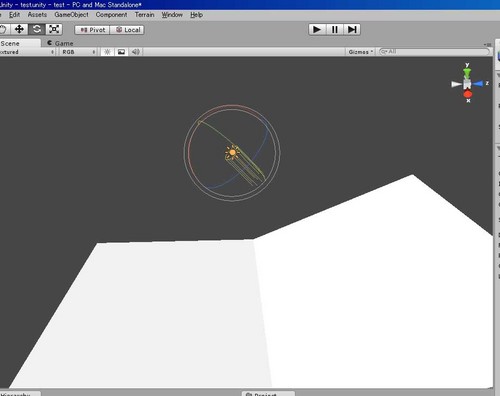This screenshot has height=396, width=500.
Task: Step one frame forward
Action: click(x=352, y=30)
